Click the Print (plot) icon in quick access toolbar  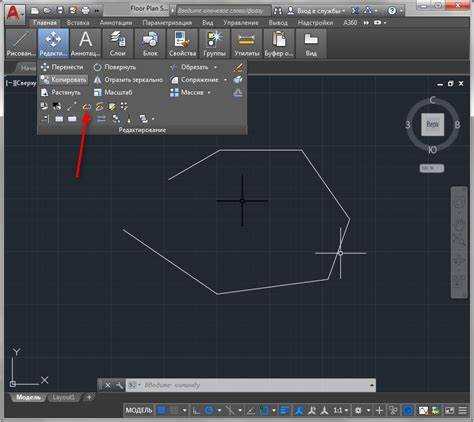click(86, 11)
